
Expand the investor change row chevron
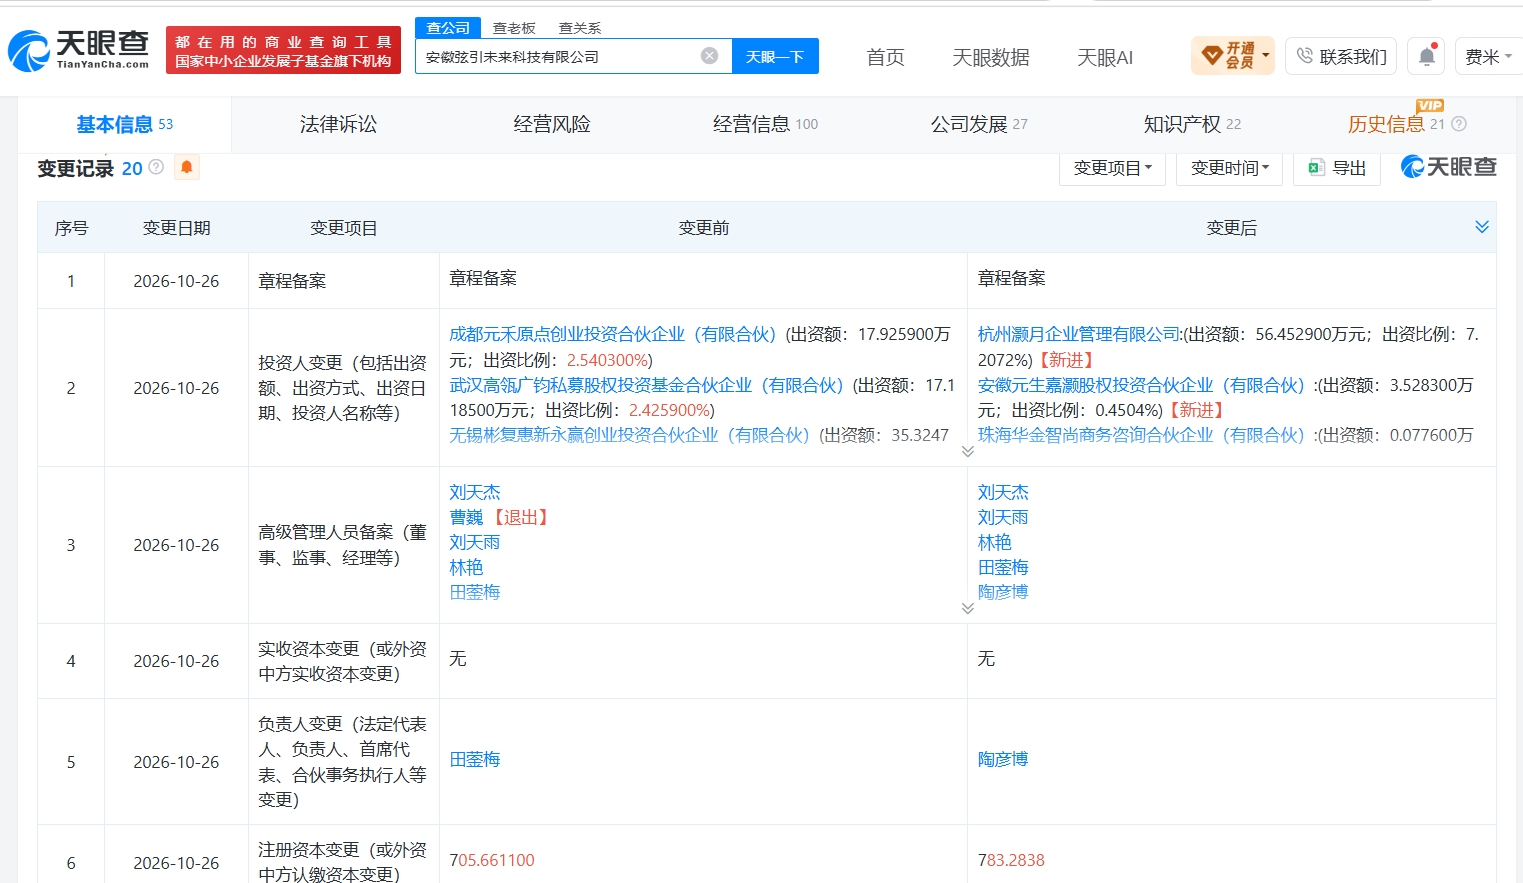pos(967,452)
